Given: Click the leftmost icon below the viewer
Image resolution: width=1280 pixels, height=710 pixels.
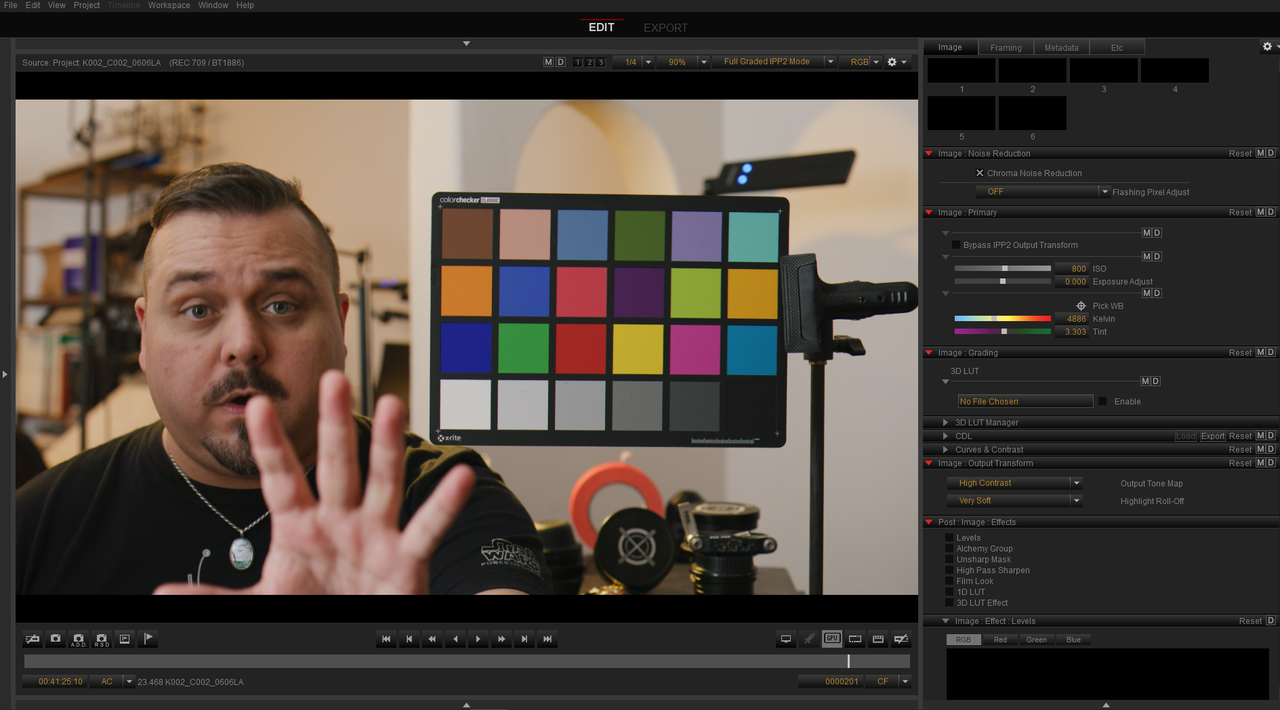Looking at the screenshot, I should pos(32,638).
